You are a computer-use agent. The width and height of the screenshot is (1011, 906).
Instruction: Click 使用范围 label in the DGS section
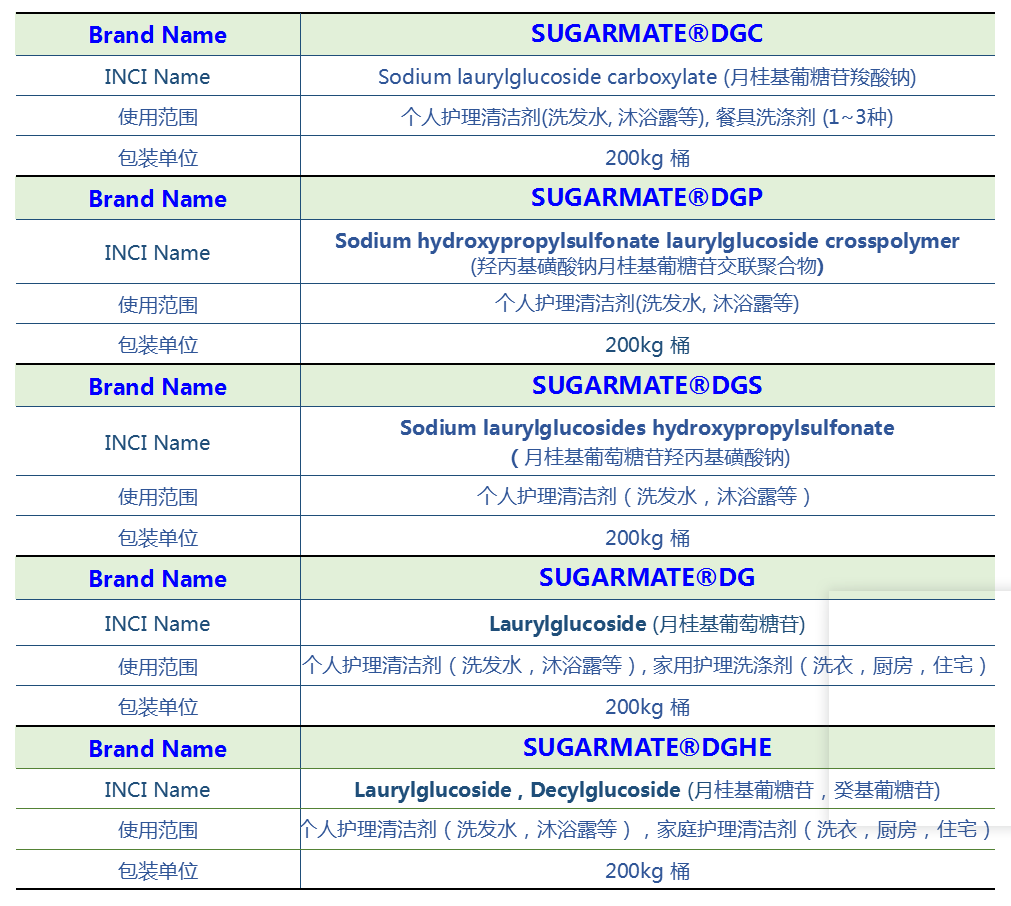point(157,497)
